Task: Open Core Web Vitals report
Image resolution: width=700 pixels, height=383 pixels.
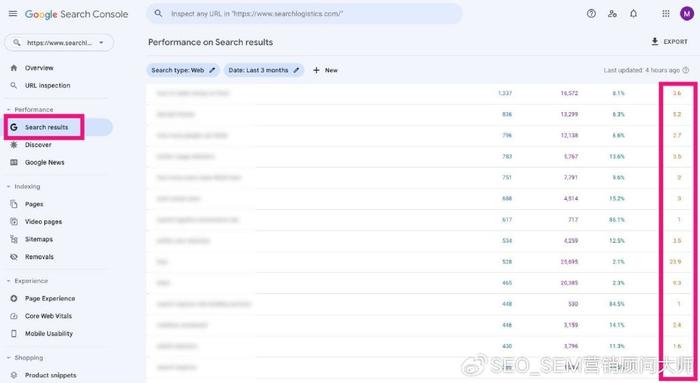Action: click(x=48, y=316)
